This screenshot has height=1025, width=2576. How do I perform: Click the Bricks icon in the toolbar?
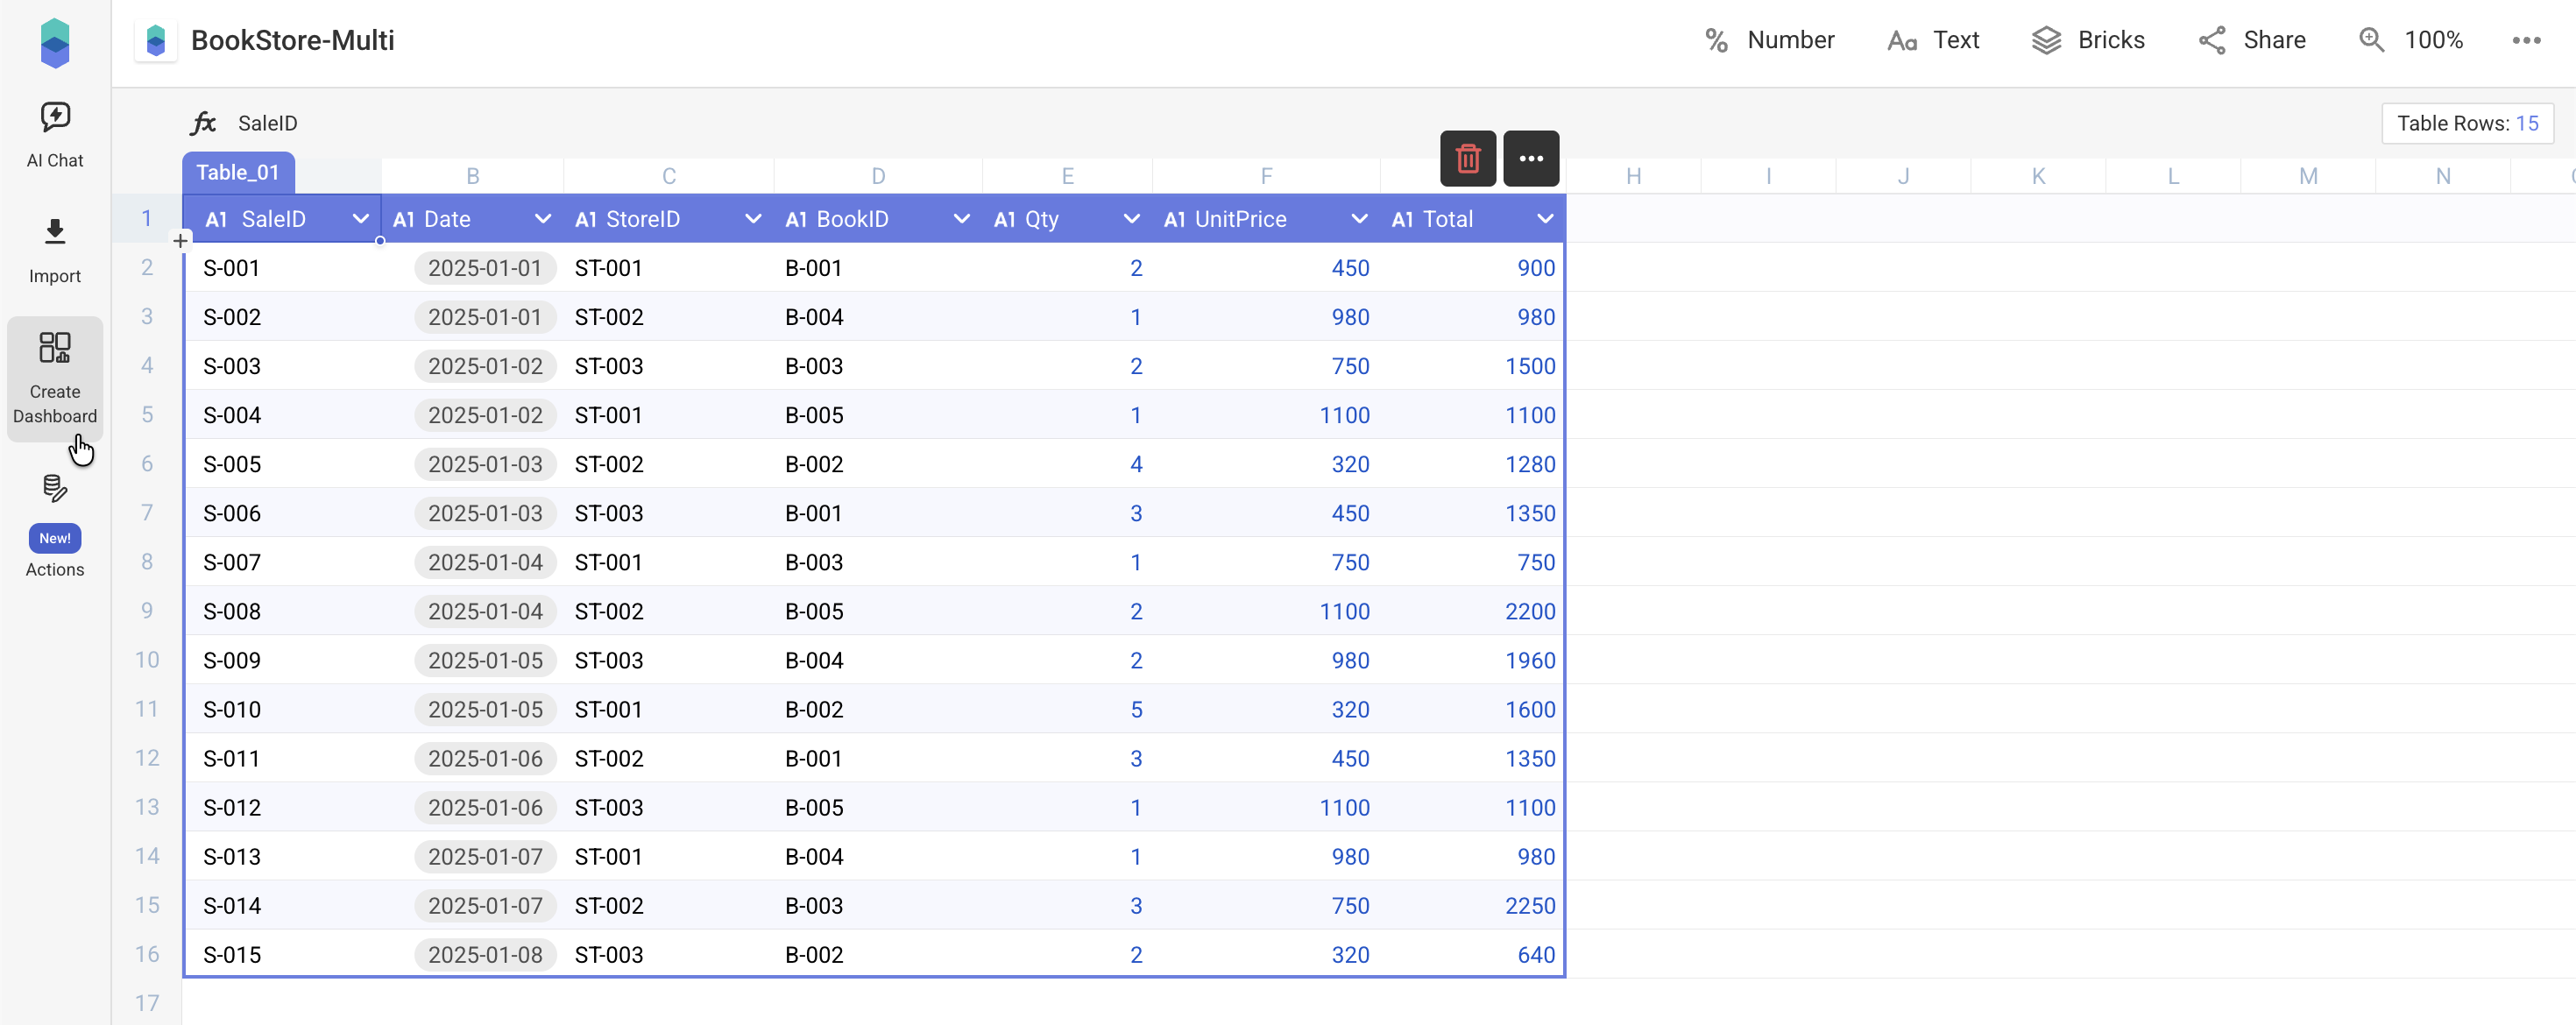(x=2089, y=40)
